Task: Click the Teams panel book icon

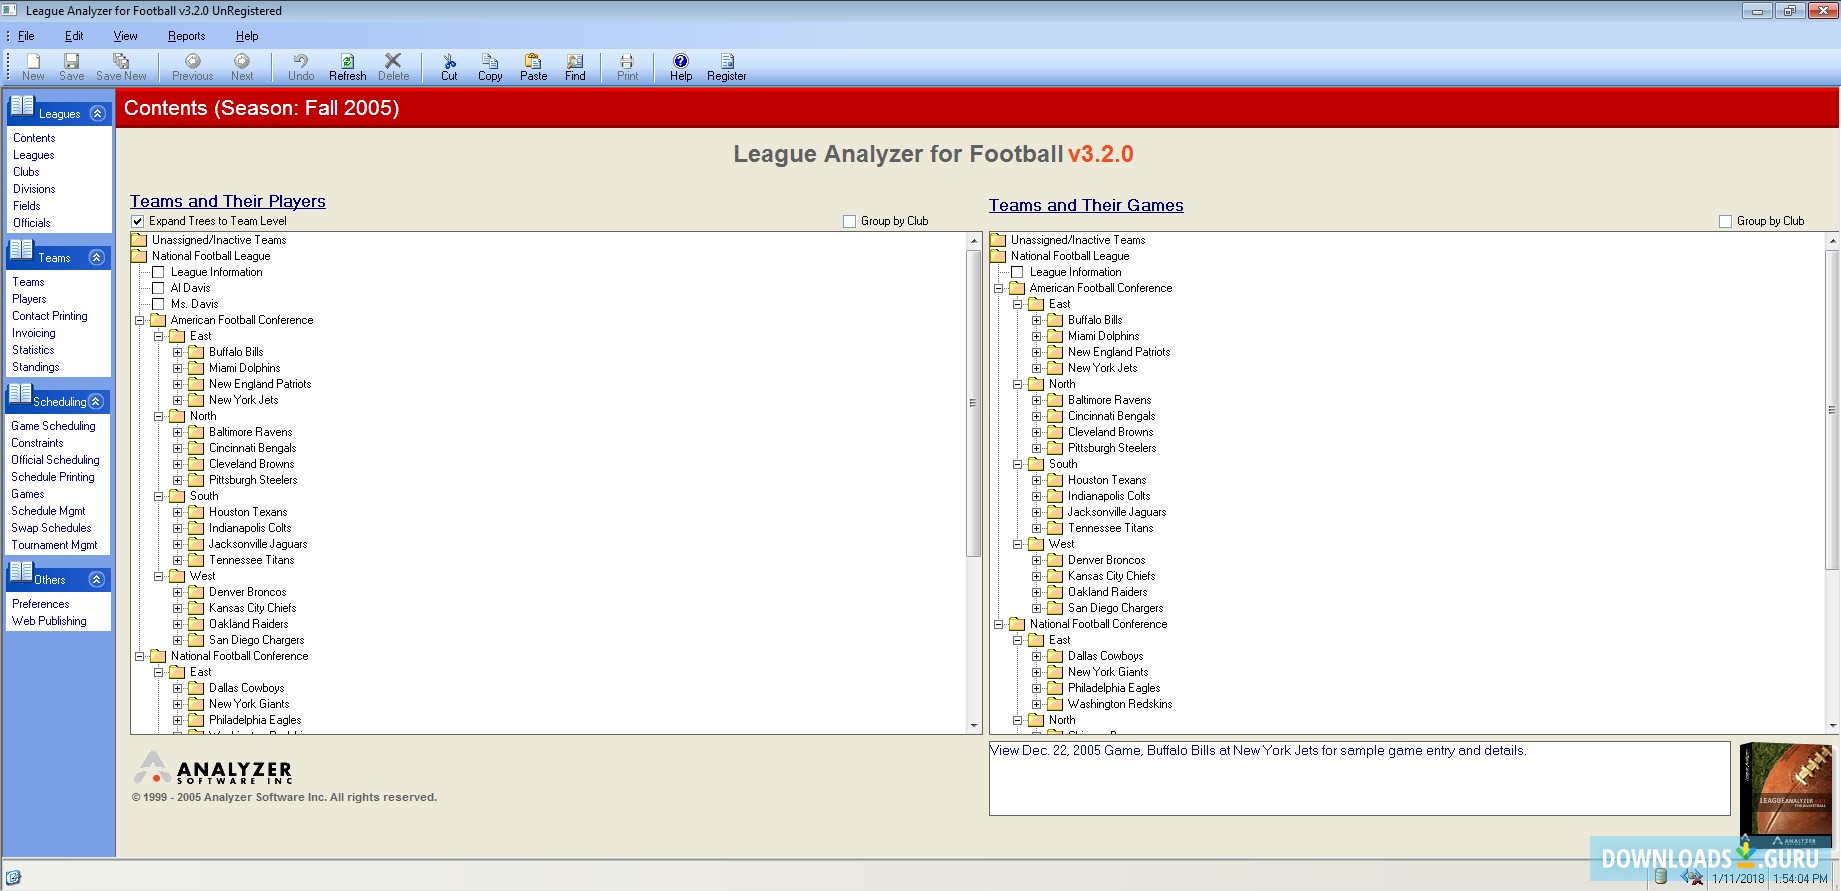Action: click(x=22, y=250)
